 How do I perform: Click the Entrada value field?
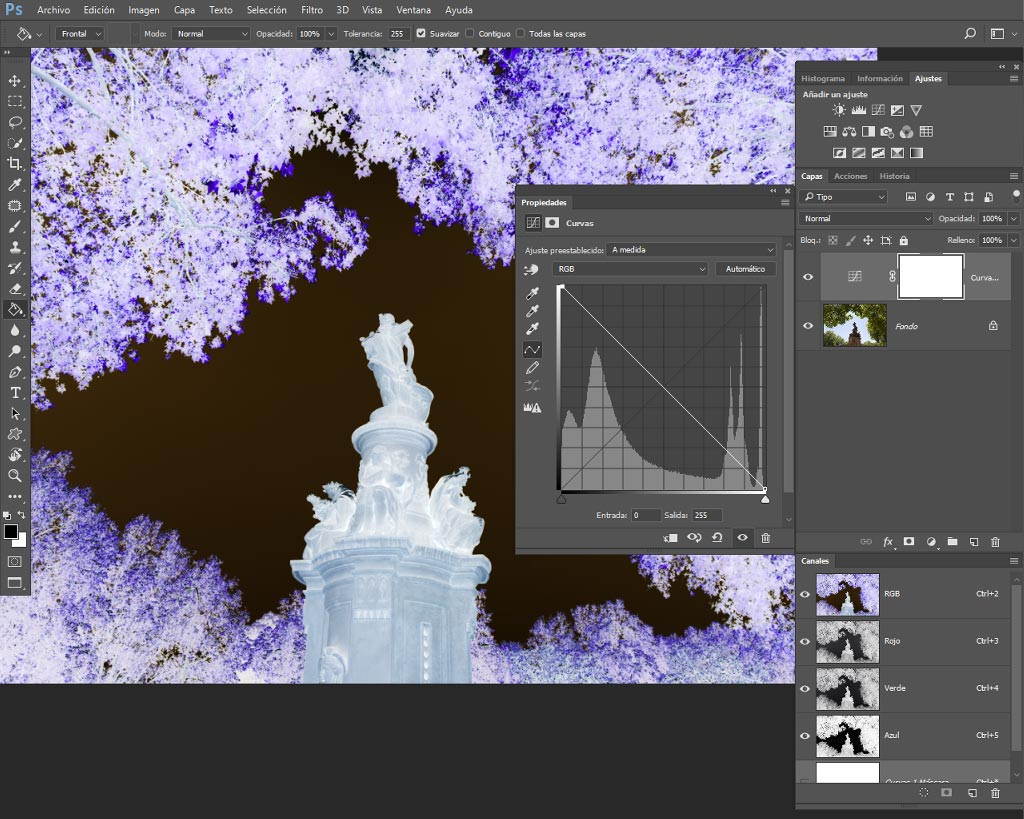pyautogui.click(x=645, y=515)
